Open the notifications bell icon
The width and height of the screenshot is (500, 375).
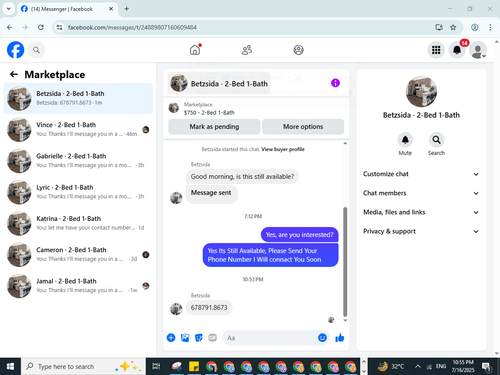[457, 50]
